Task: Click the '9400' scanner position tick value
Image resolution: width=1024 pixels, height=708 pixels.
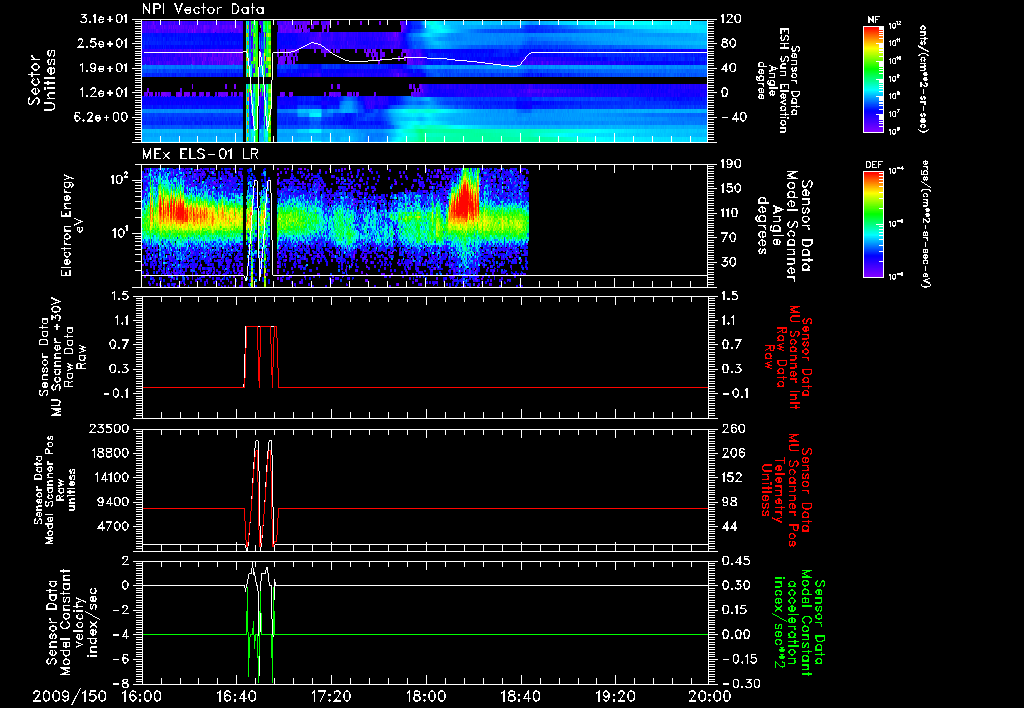Action: tap(112, 502)
